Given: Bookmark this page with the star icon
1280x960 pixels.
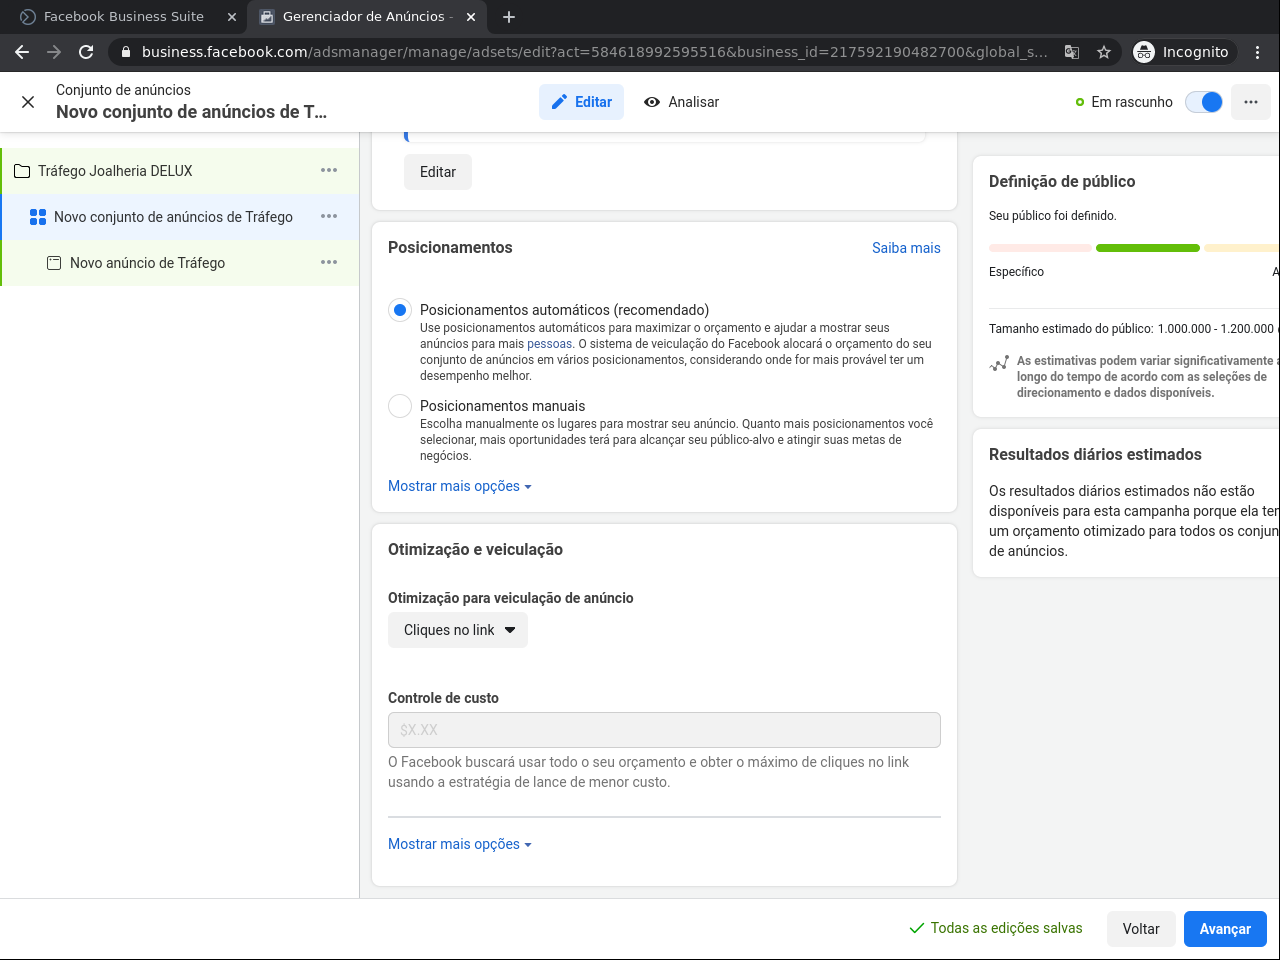Looking at the screenshot, I should coord(1104,52).
